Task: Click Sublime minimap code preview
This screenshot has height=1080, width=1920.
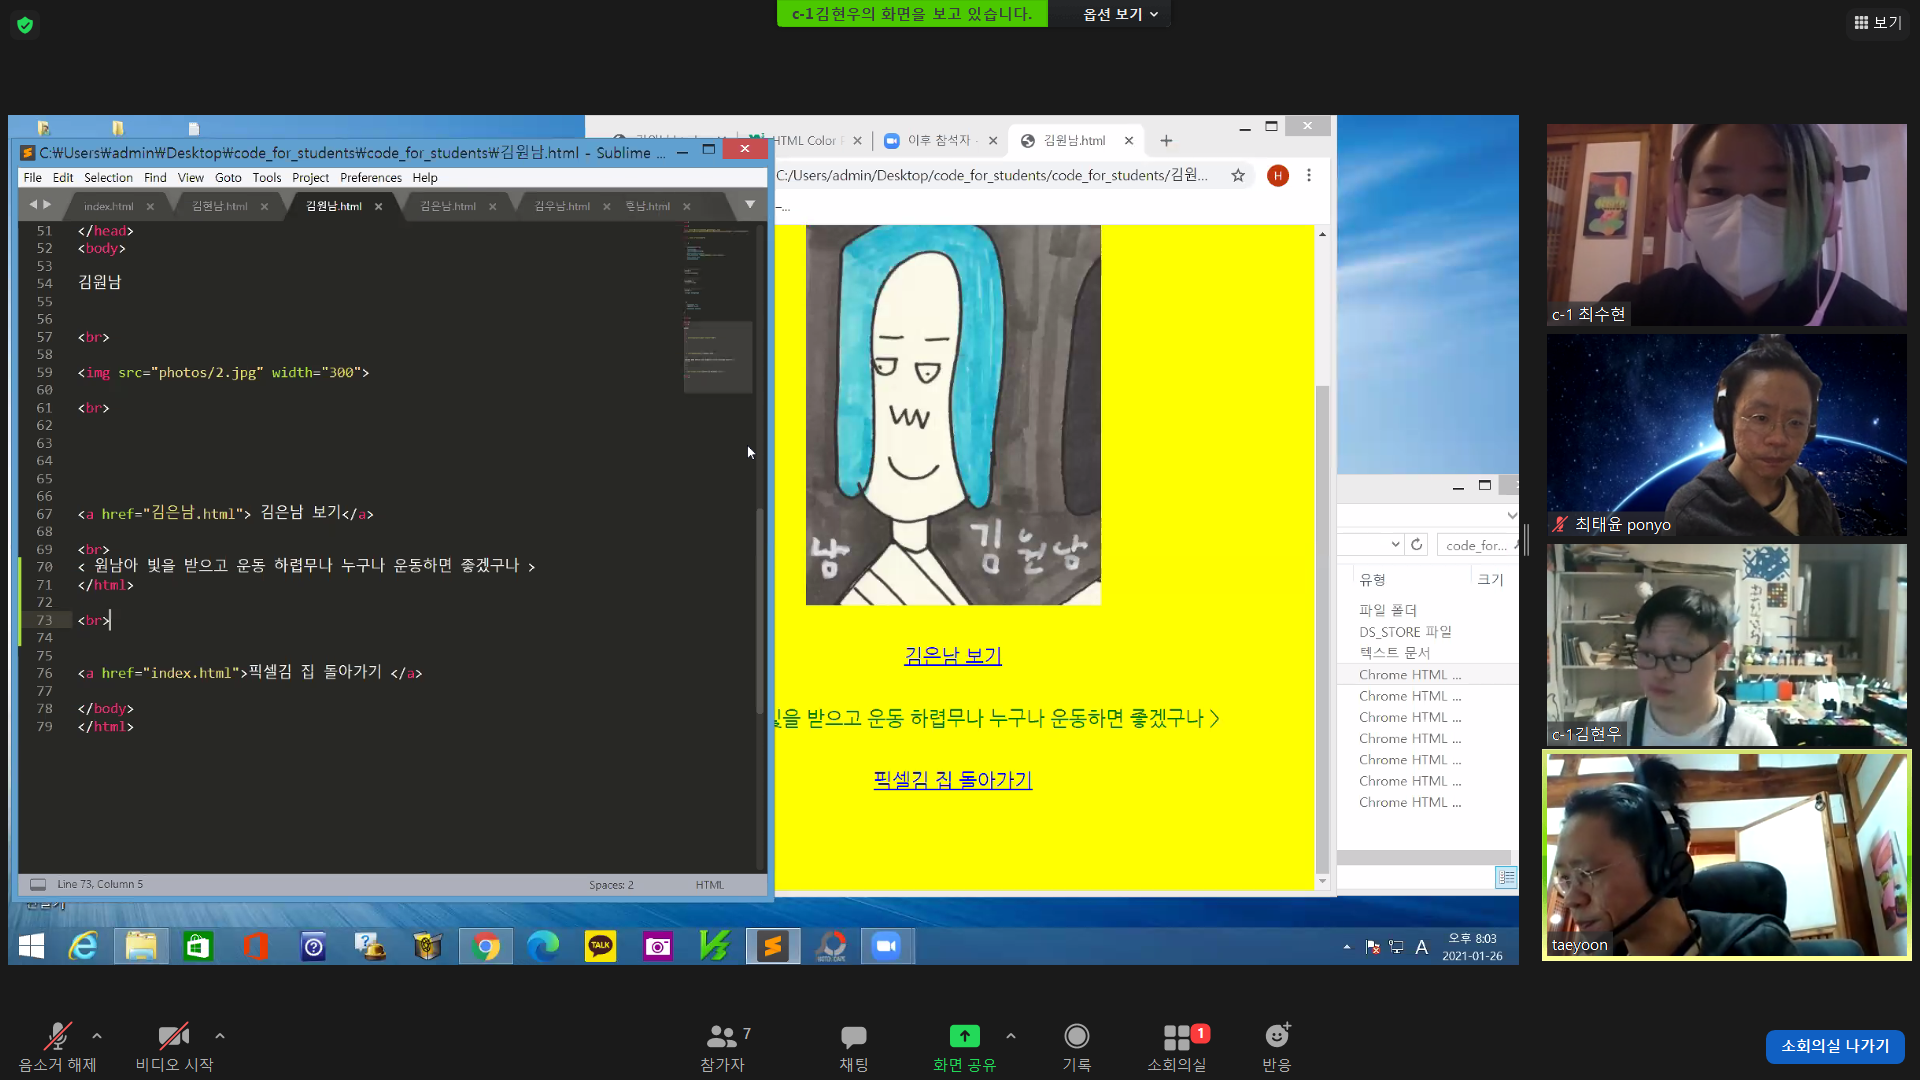Action: pos(718,308)
